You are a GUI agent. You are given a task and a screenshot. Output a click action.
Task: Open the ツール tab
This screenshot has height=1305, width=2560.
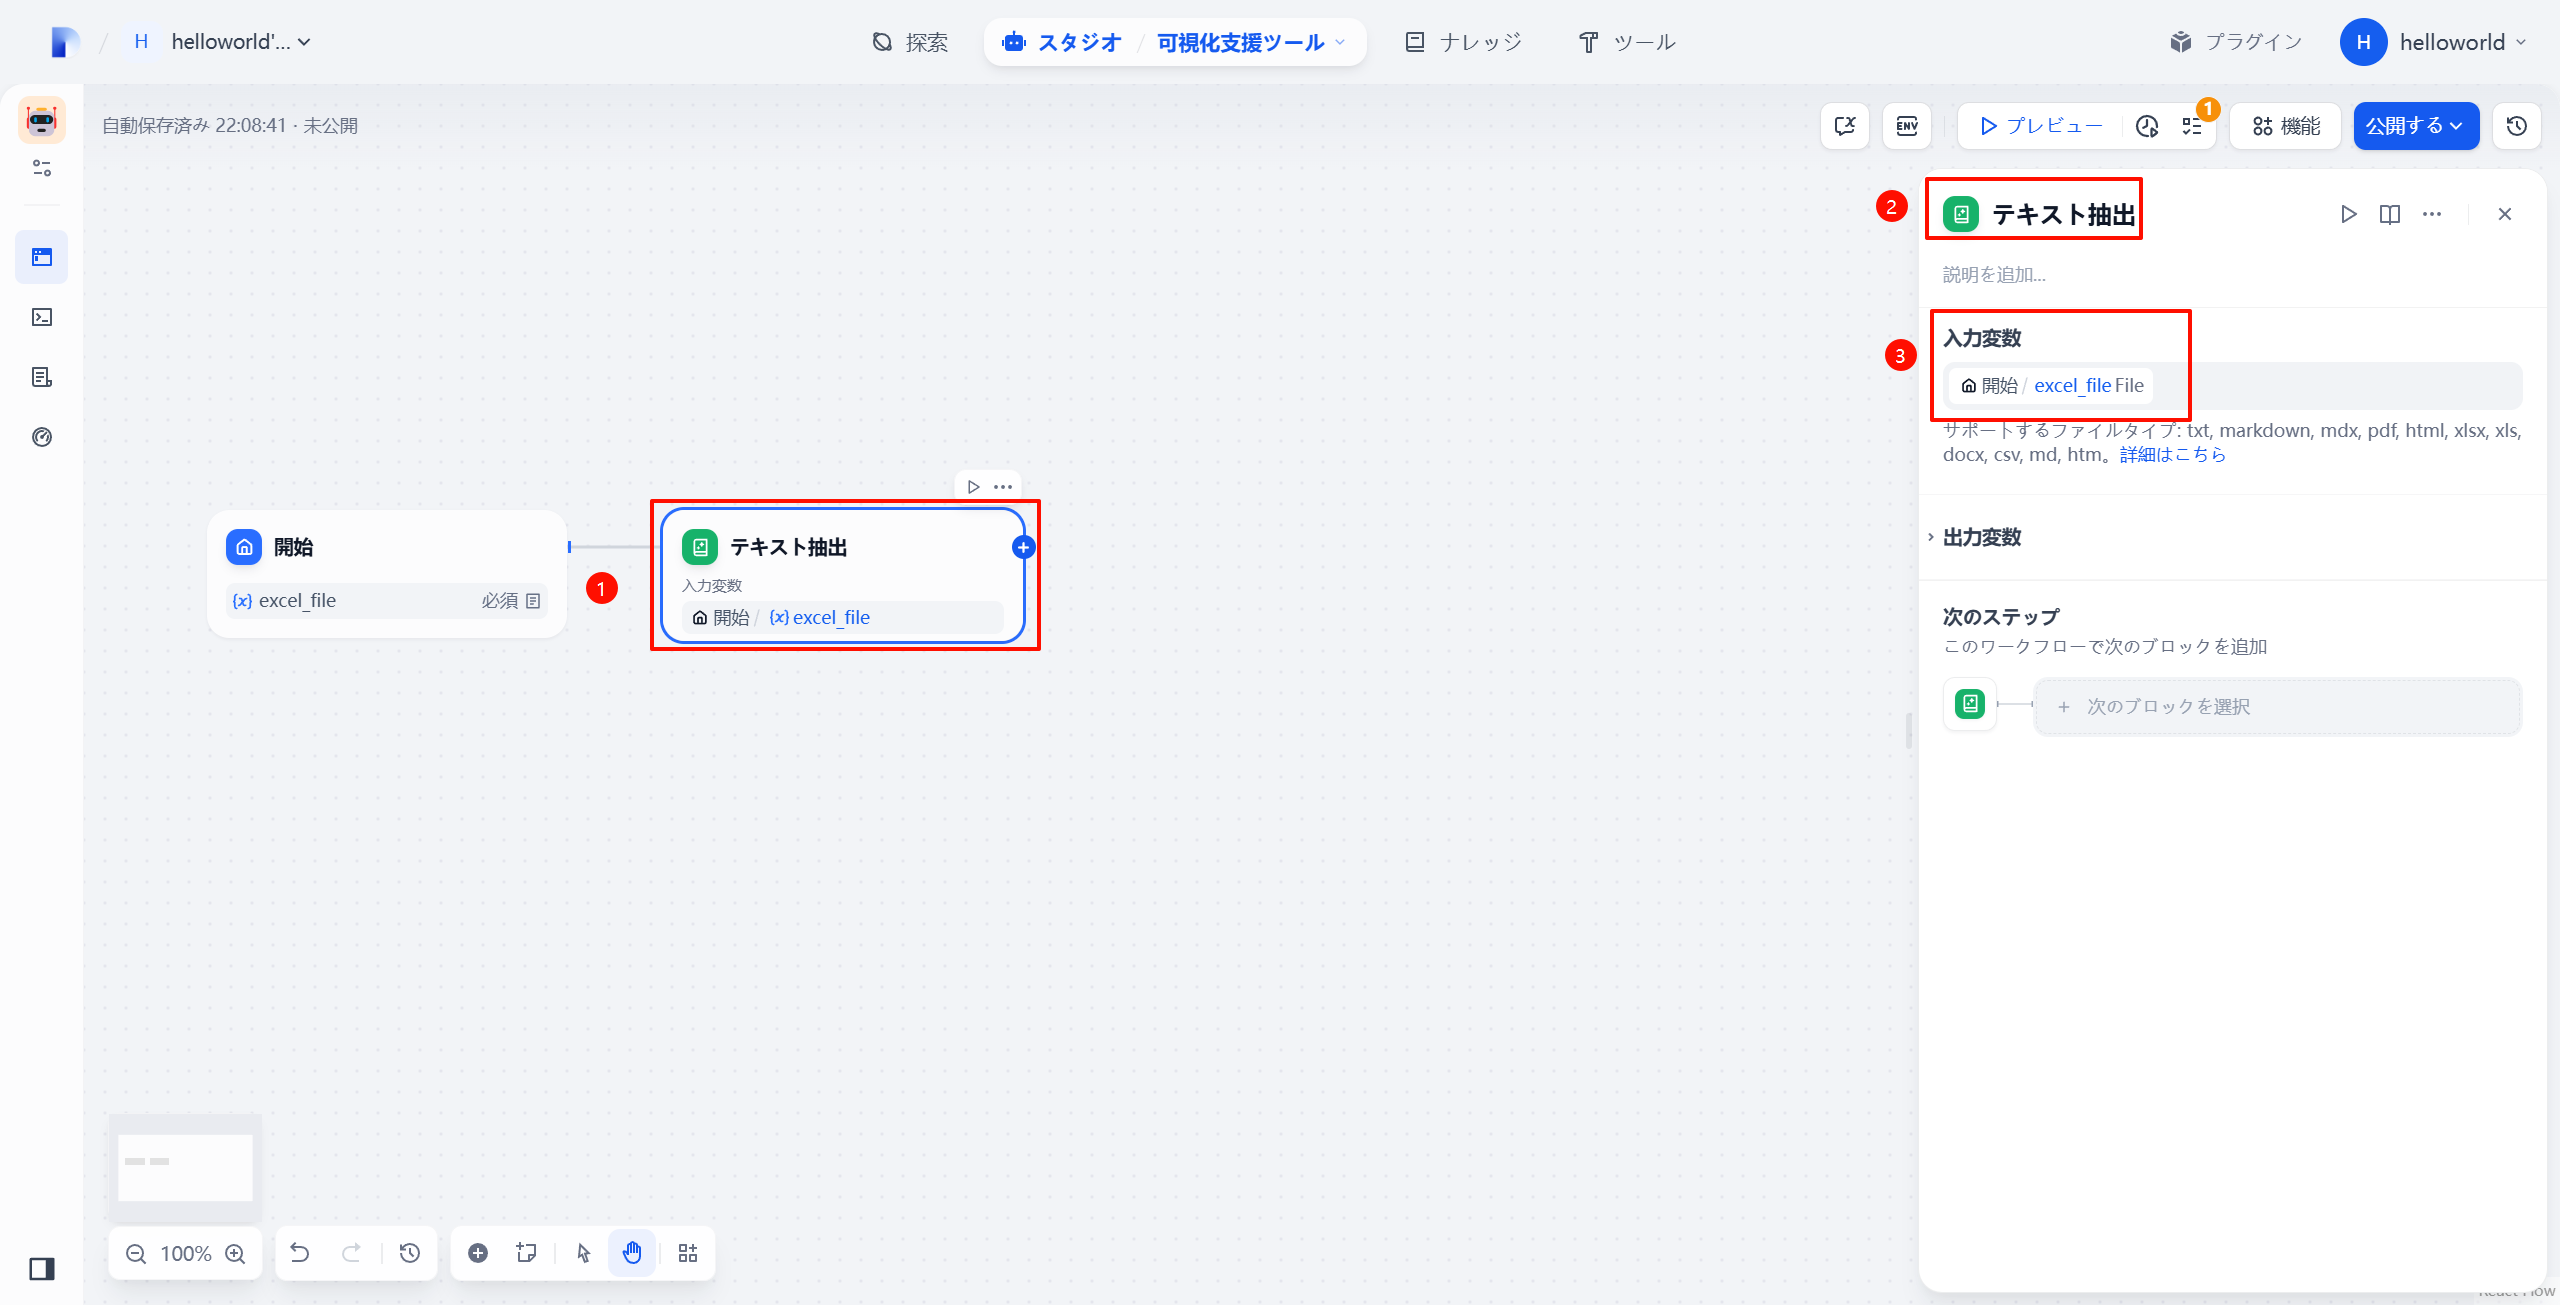(x=1627, y=42)
